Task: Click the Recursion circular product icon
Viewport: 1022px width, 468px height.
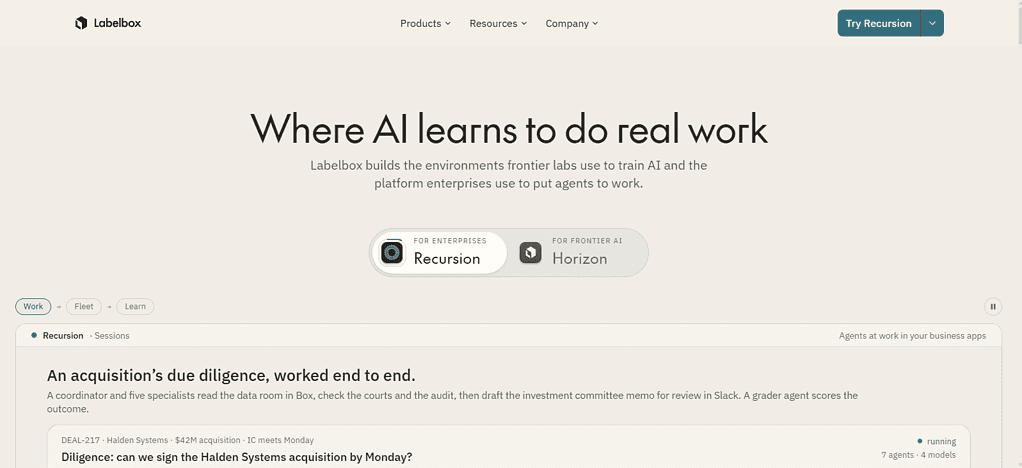Action: [392, 252]
